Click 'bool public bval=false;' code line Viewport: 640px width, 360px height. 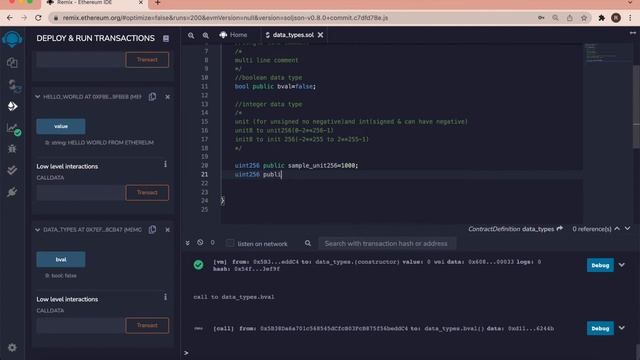pos(275,86)
